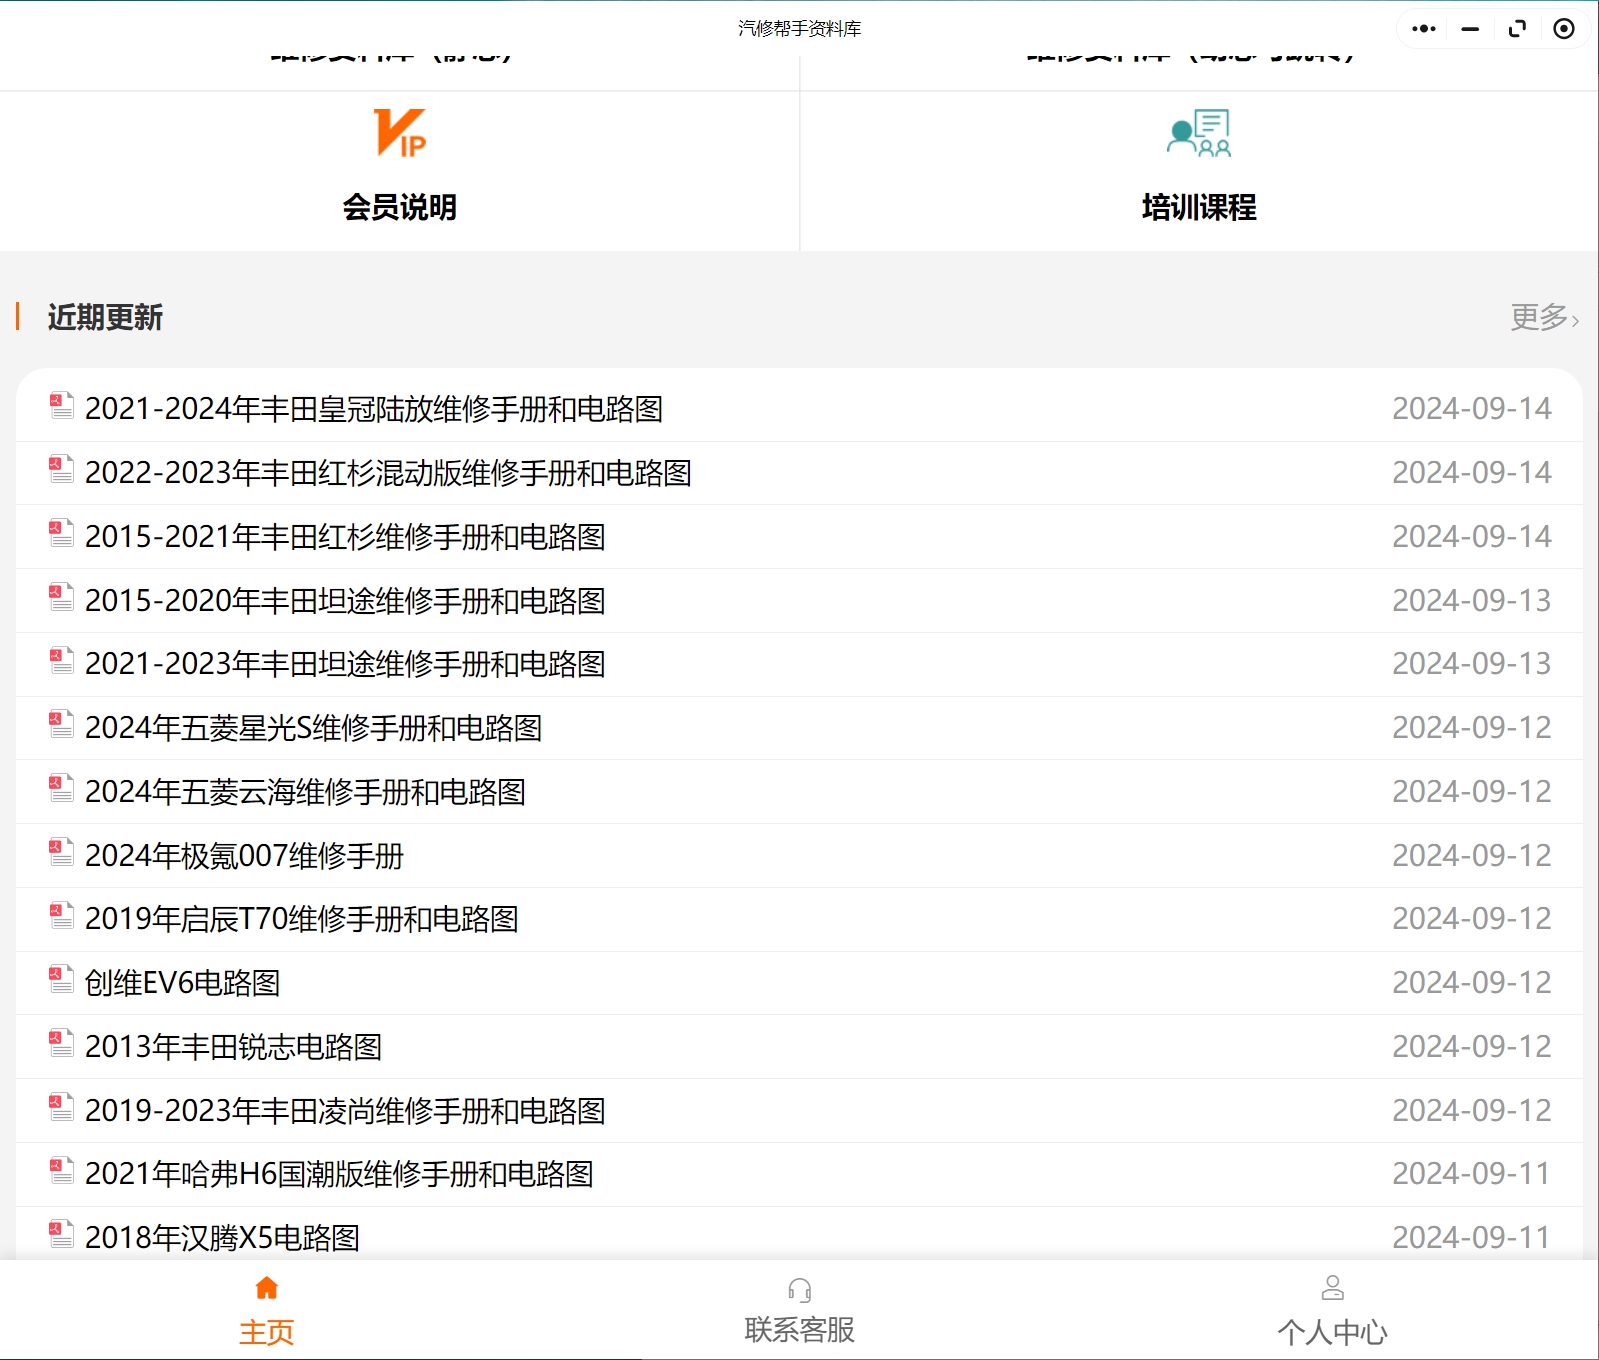Screen dimensions: 1599x1360
Task: Open 2021-2024年丰田皇冠陆放 repair manual
Action: coord(374,409)
